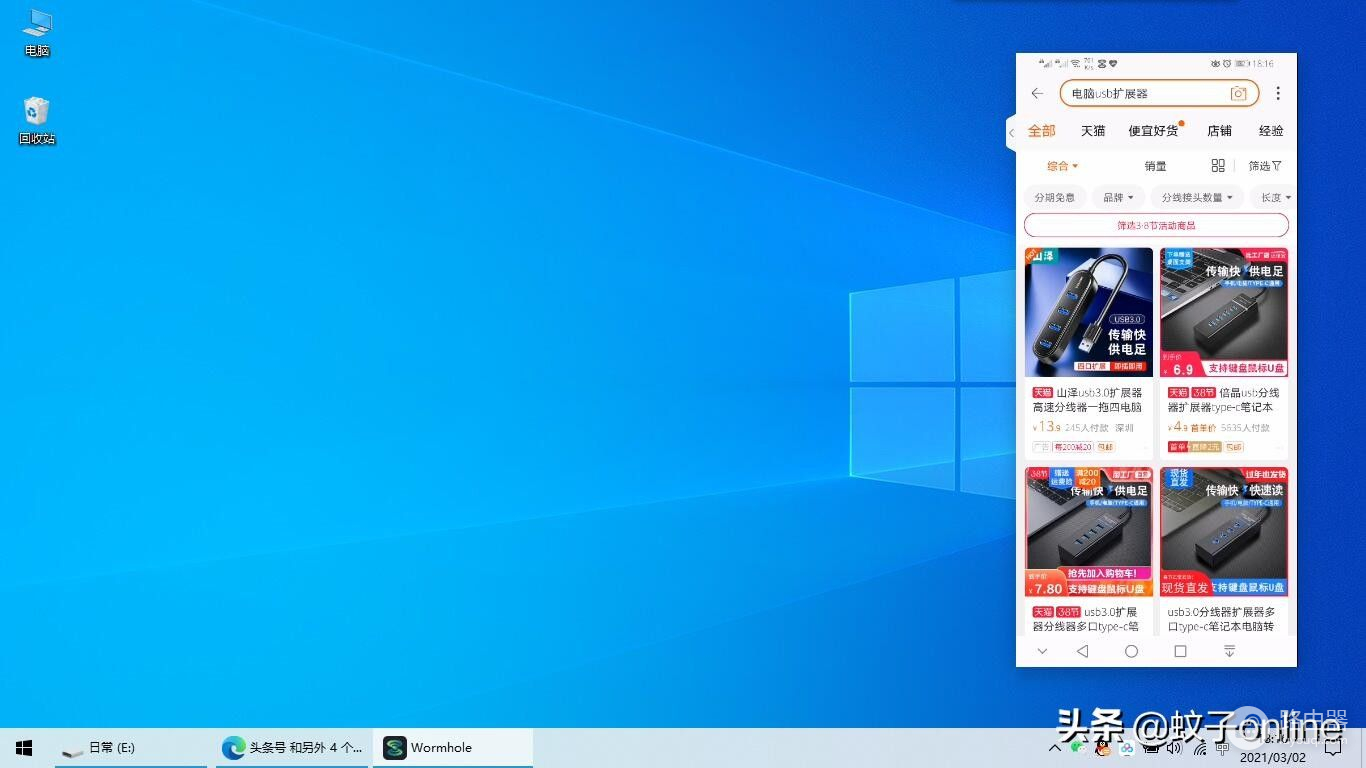Open the 现货直发 hub product image
The image size is (1366, 768).
pyautogui.click(x=1224, y=532)
